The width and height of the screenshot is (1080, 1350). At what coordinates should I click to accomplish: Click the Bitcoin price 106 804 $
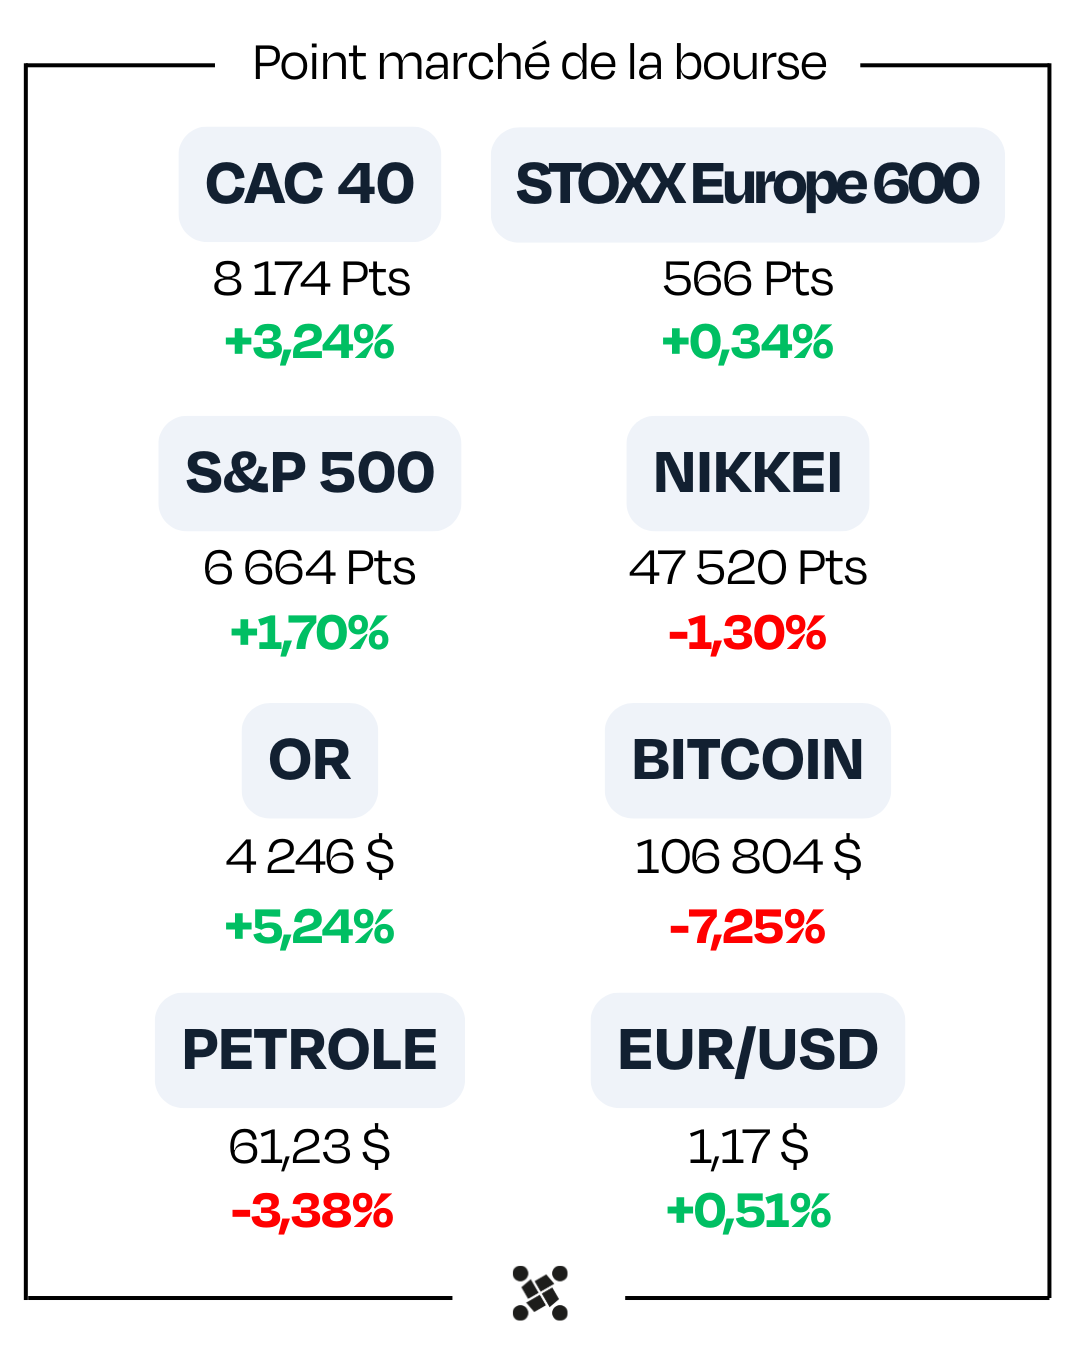[747, 857]
